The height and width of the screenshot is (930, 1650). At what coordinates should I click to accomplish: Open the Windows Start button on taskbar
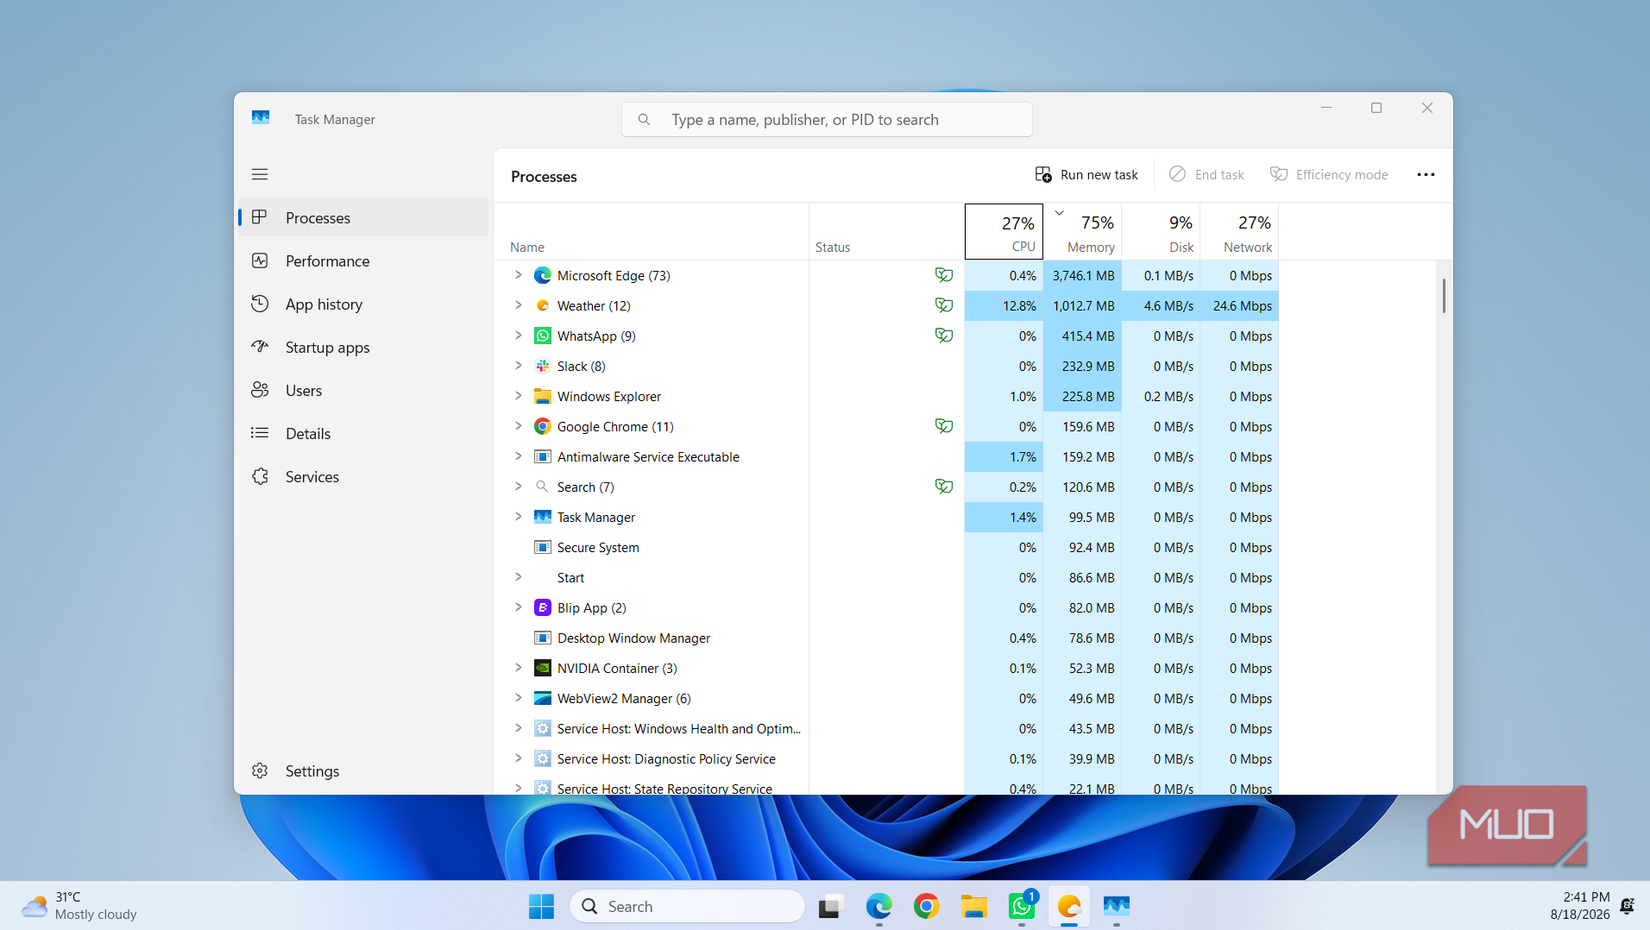(541, 906)
